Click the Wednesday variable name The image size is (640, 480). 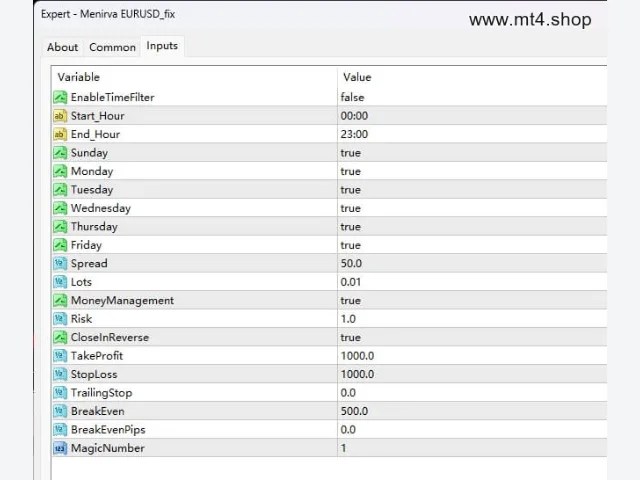tap(101, 208)
